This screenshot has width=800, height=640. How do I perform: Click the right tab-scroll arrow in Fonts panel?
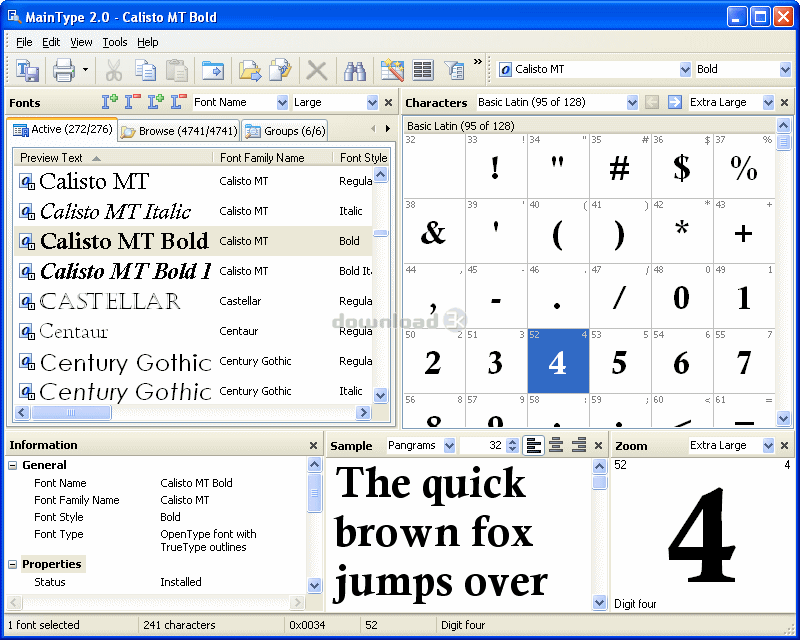click(x=388, y=129)
